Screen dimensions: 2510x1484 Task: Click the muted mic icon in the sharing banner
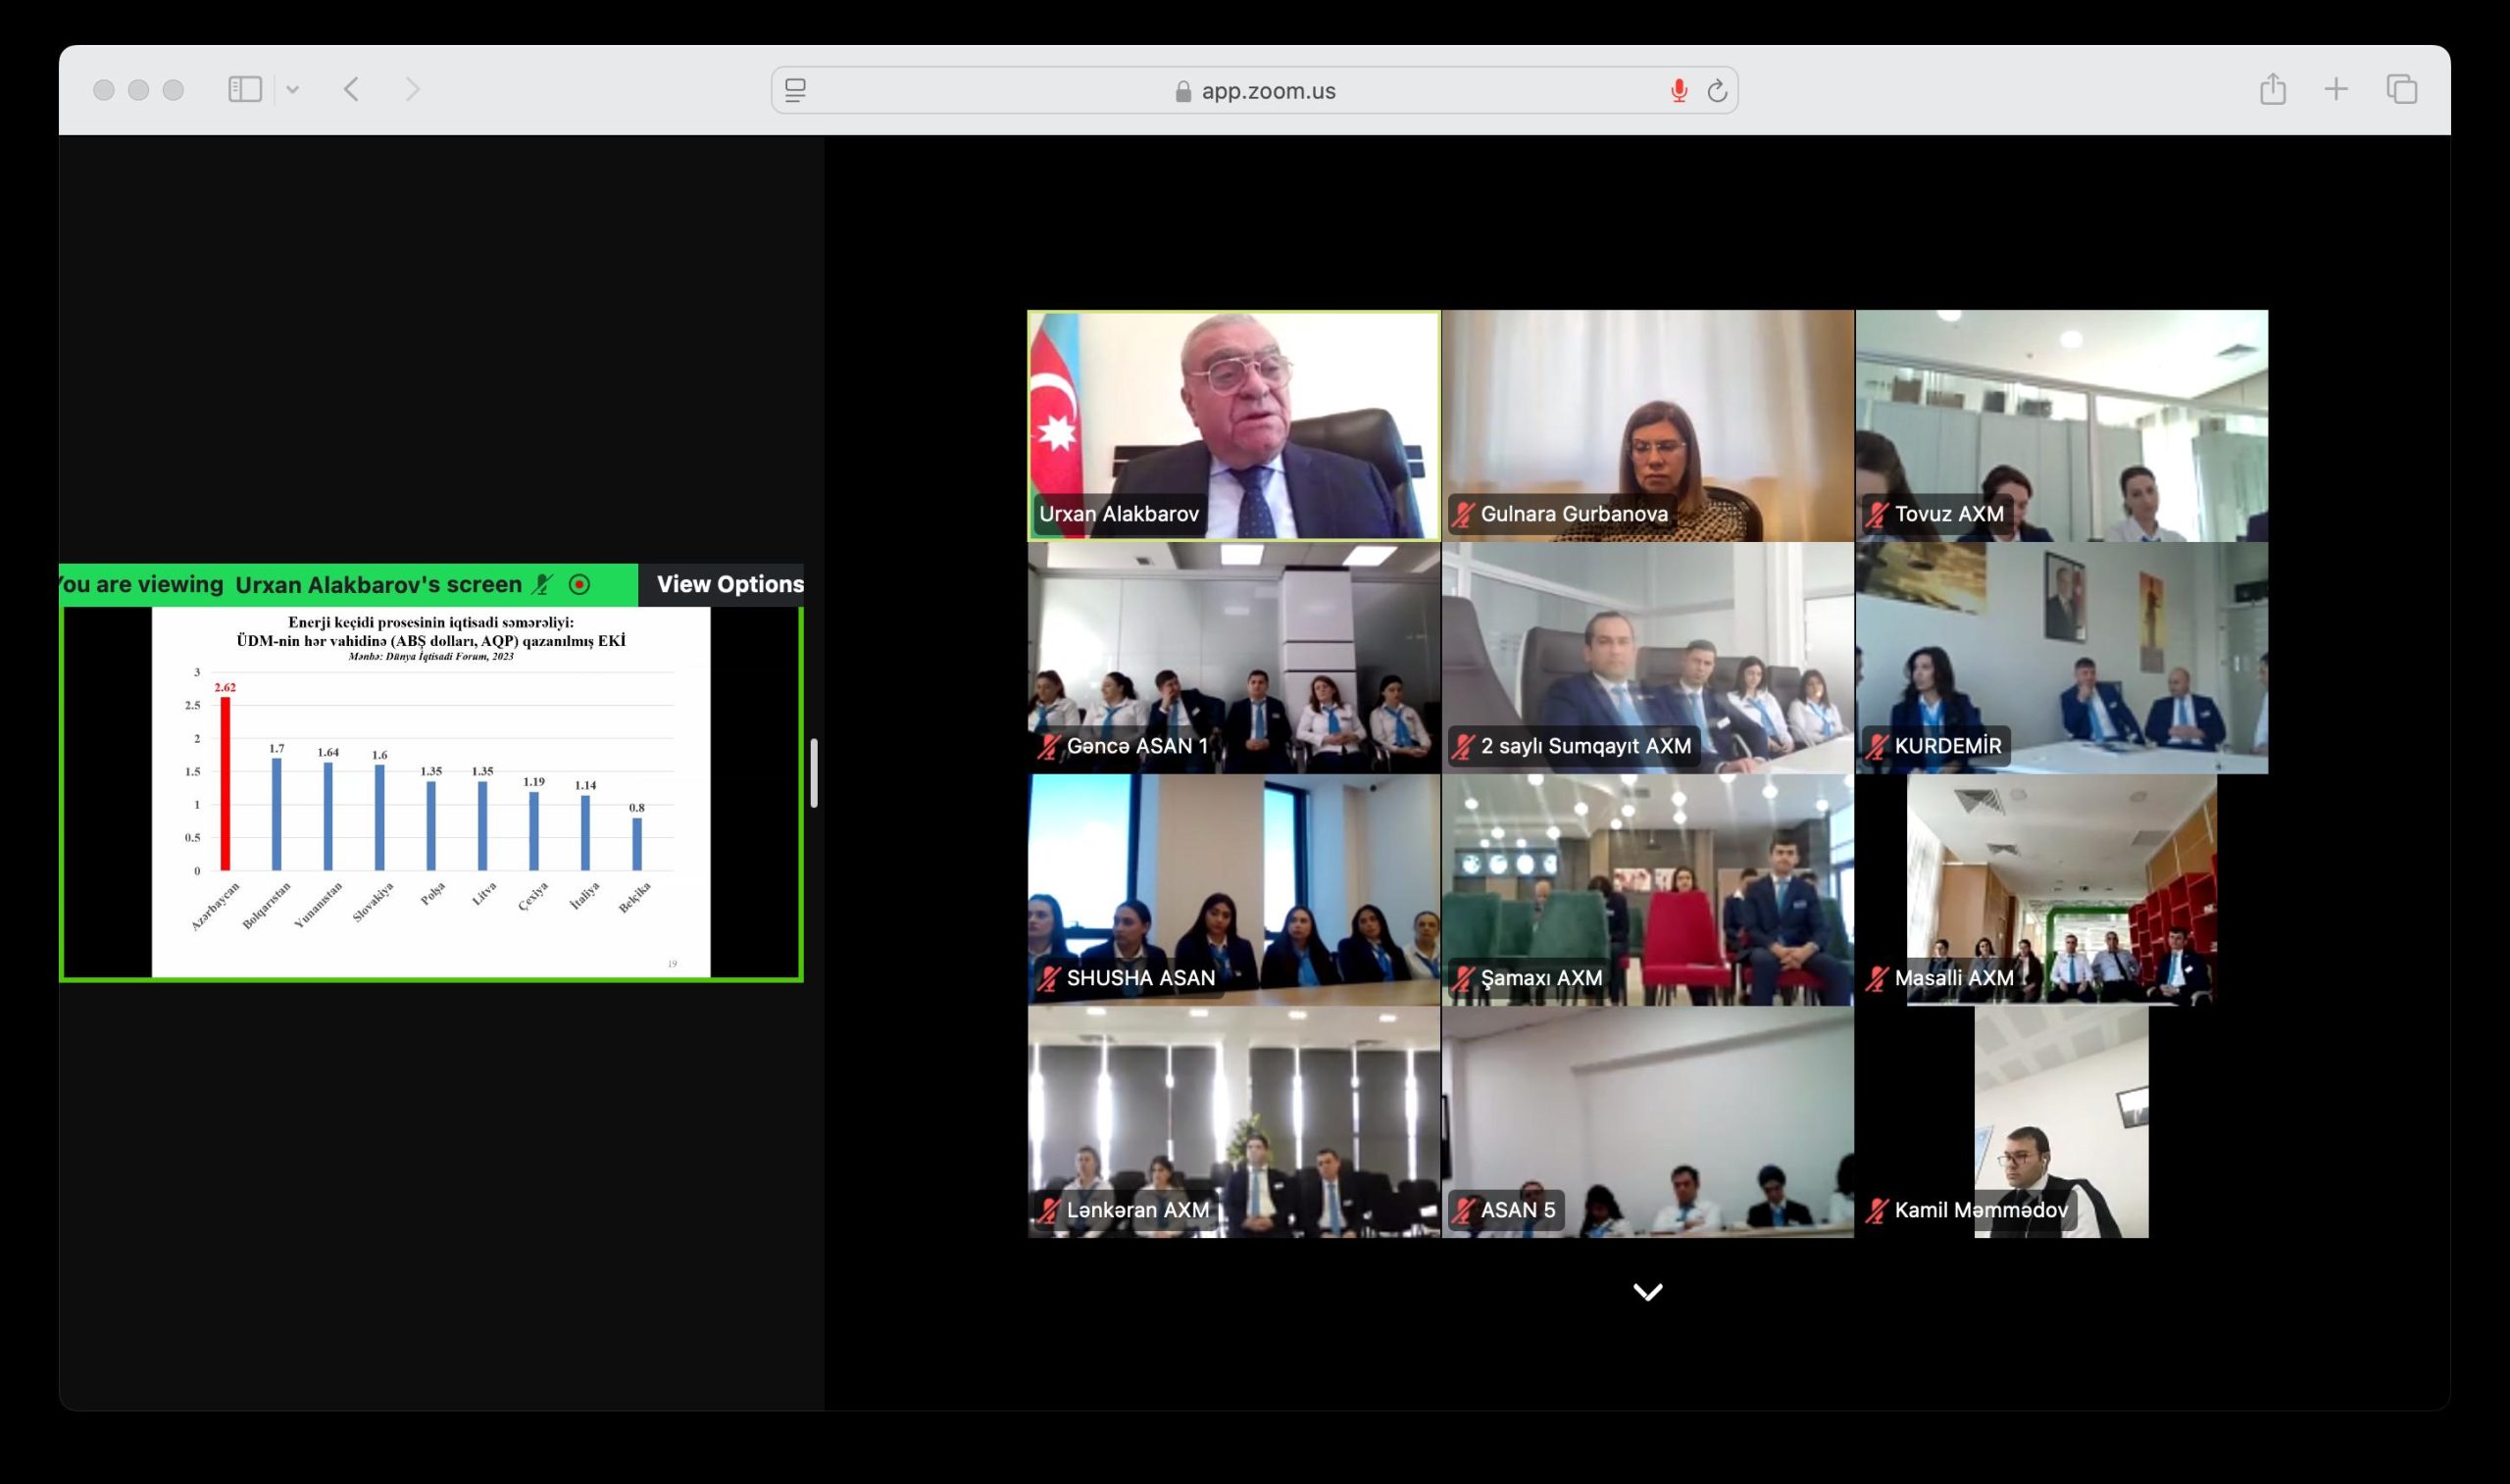[543, 584]
